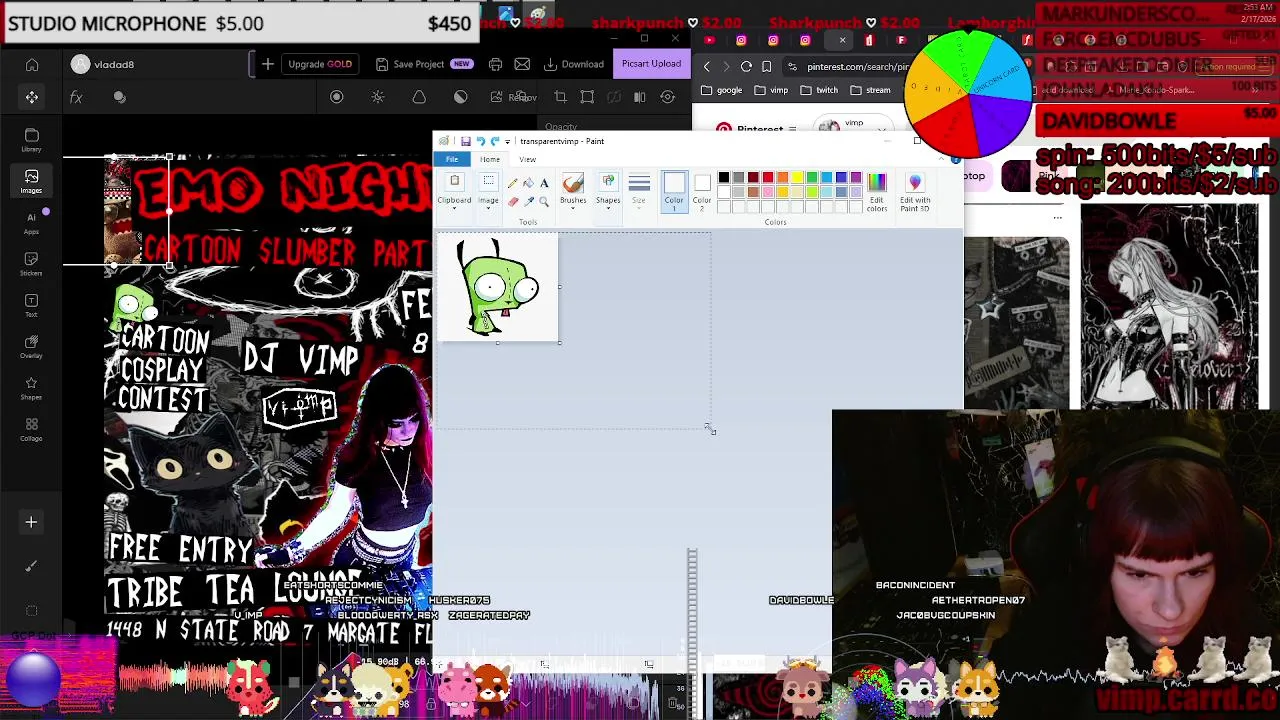Open Text tool in Picsart sidebar
Screen dimensions: 1280x720
31,305
